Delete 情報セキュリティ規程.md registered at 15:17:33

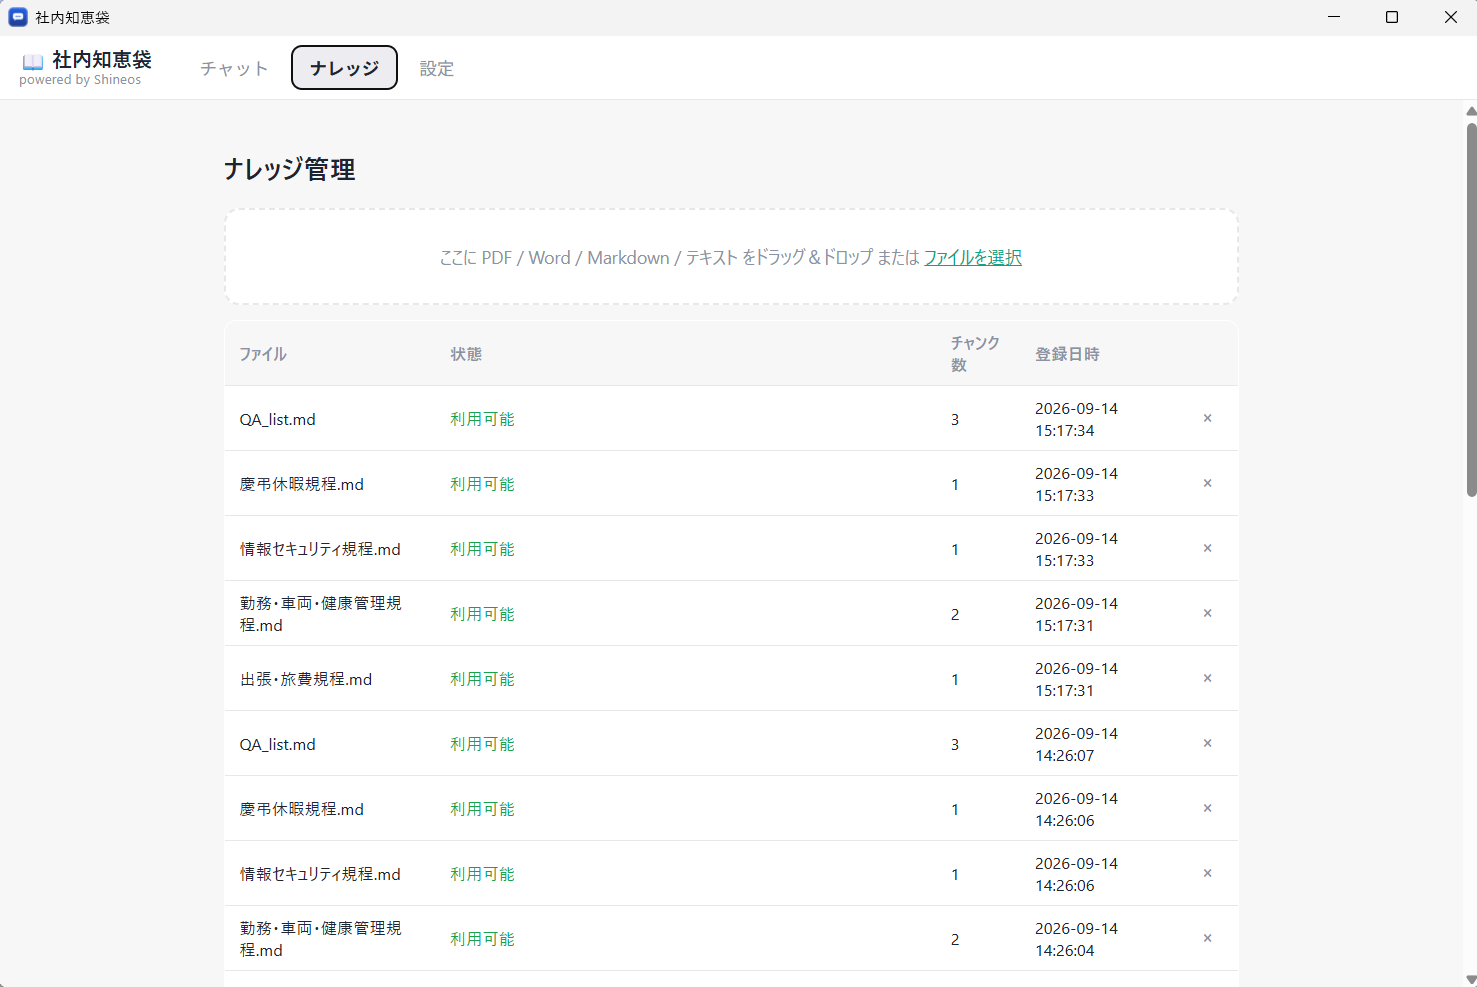[1207, 548]
